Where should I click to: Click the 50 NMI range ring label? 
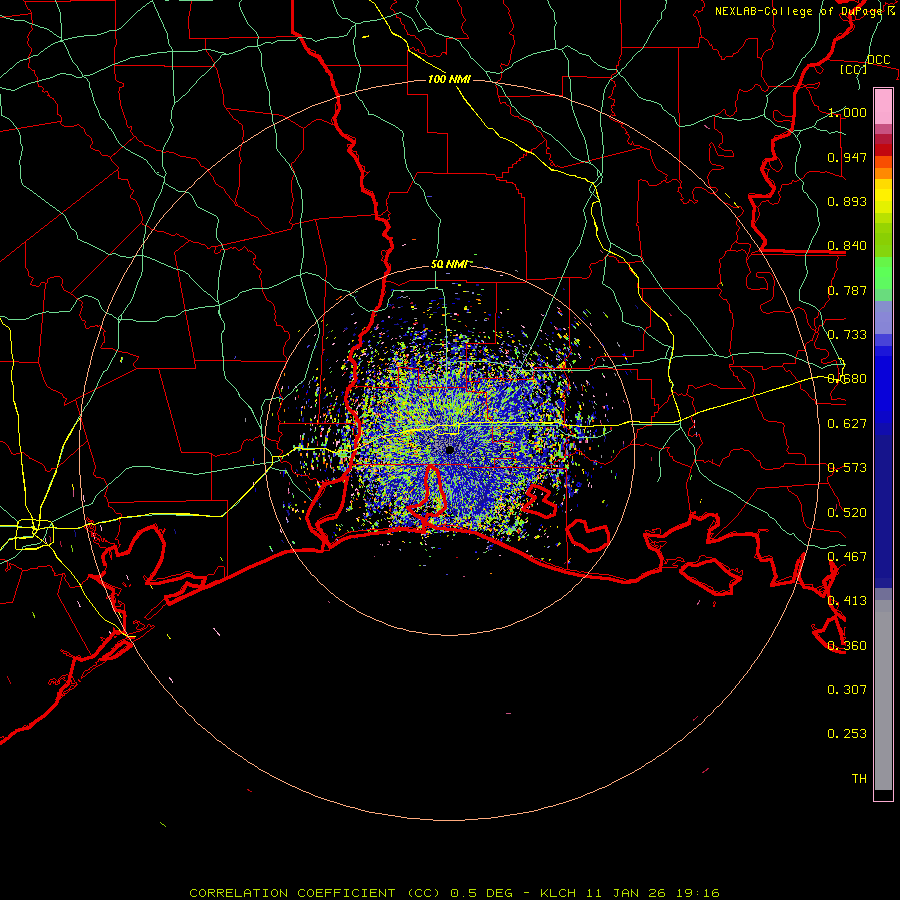449,265
